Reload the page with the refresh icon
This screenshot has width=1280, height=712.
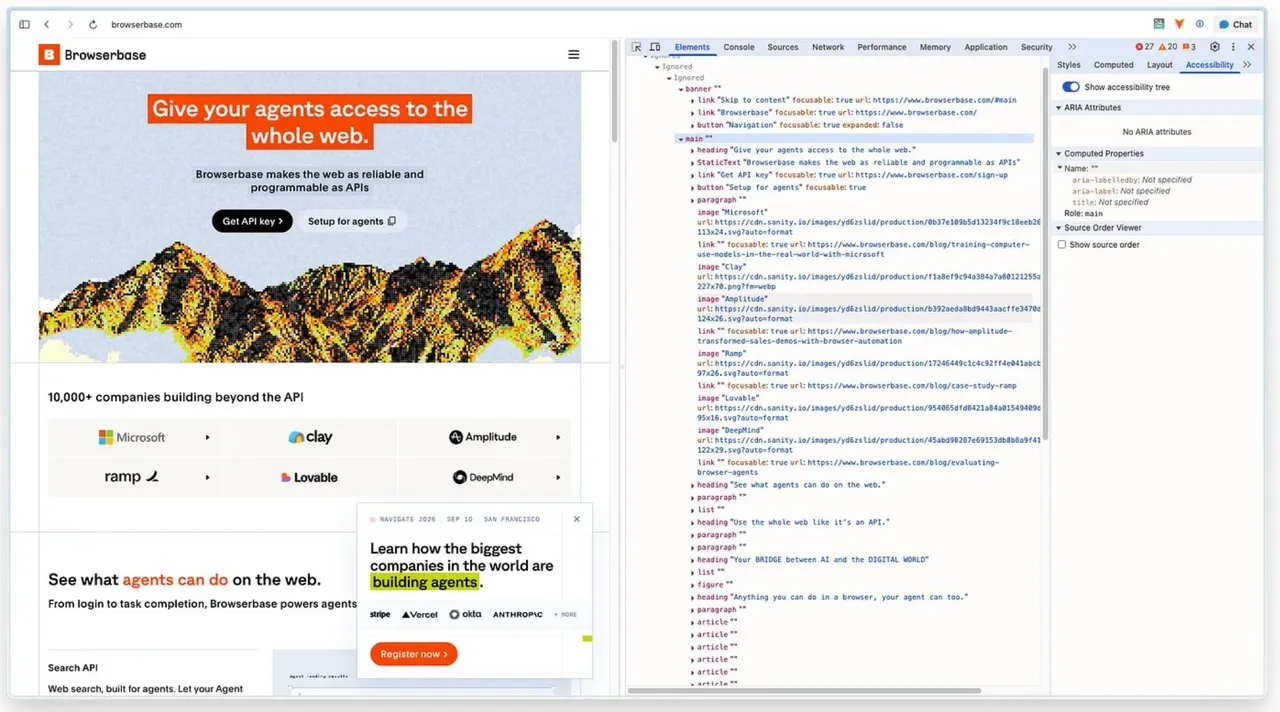pos(93,24)
